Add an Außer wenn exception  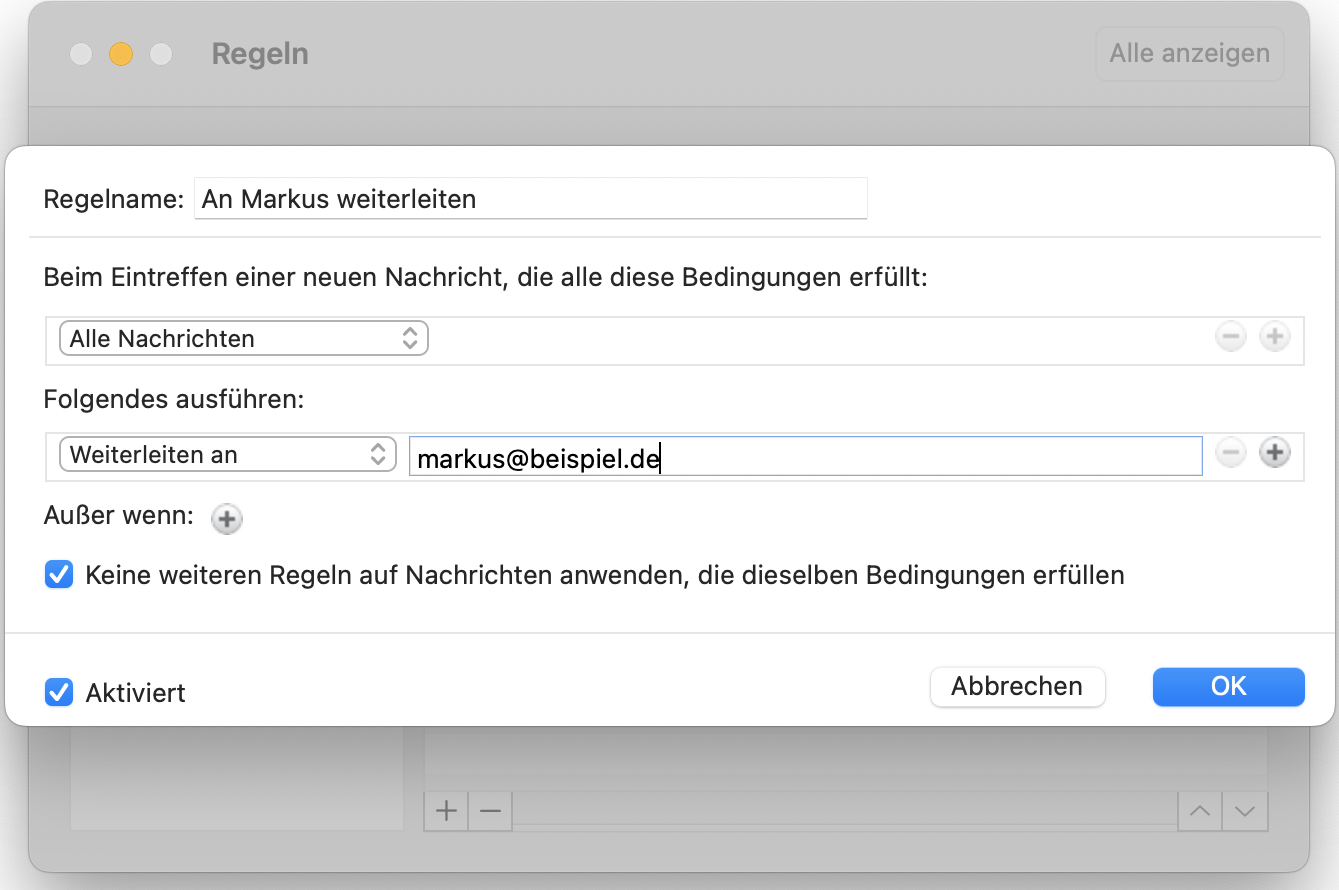(227, 519)
